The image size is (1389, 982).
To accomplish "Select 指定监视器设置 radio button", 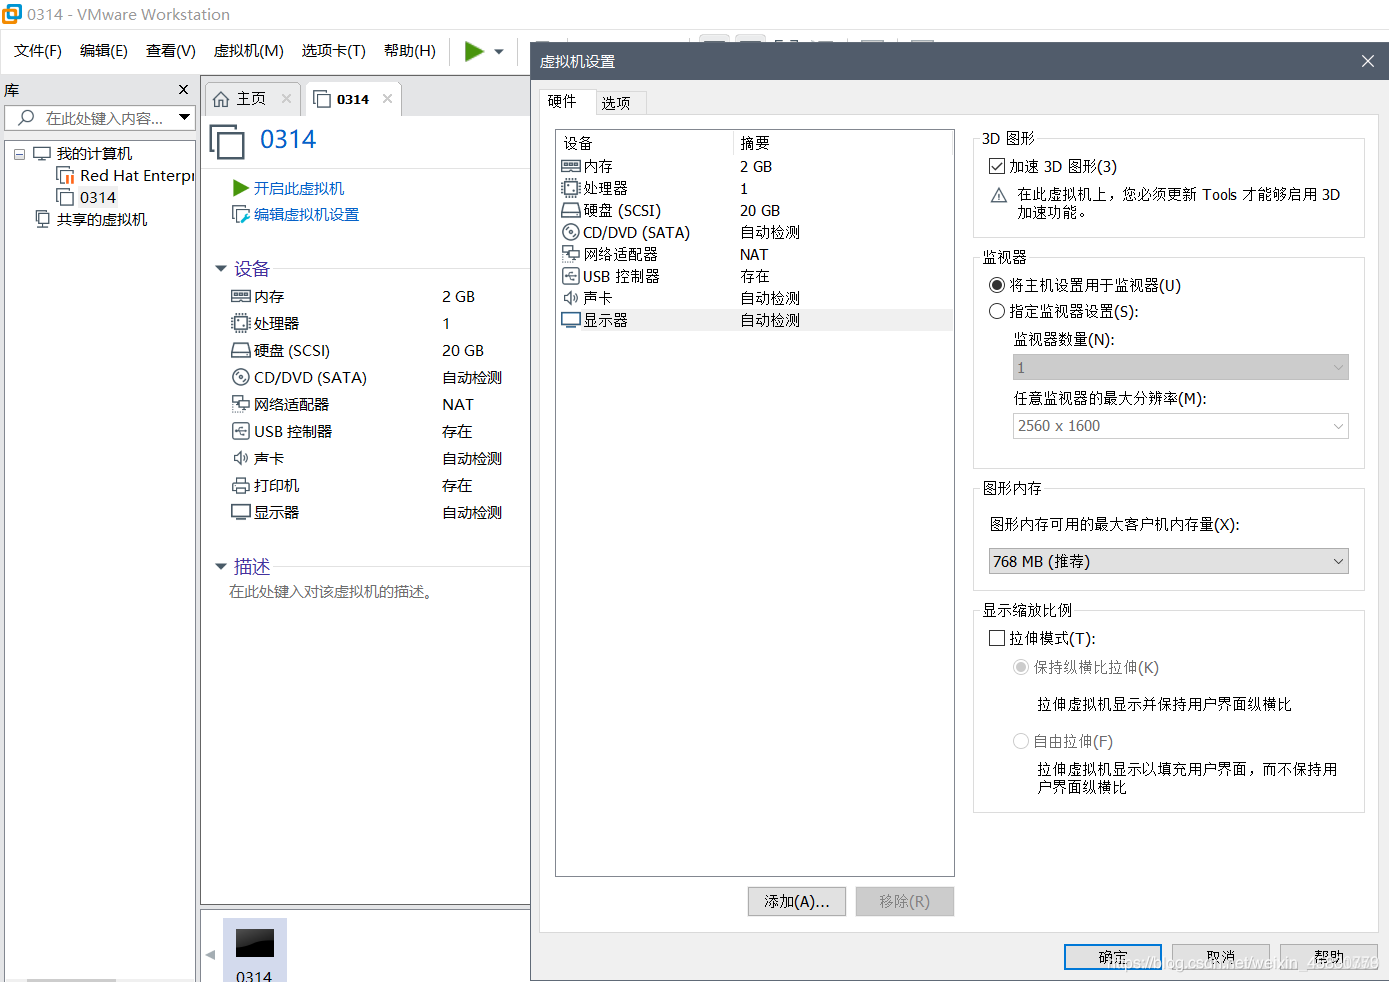I will click(997, 311).
